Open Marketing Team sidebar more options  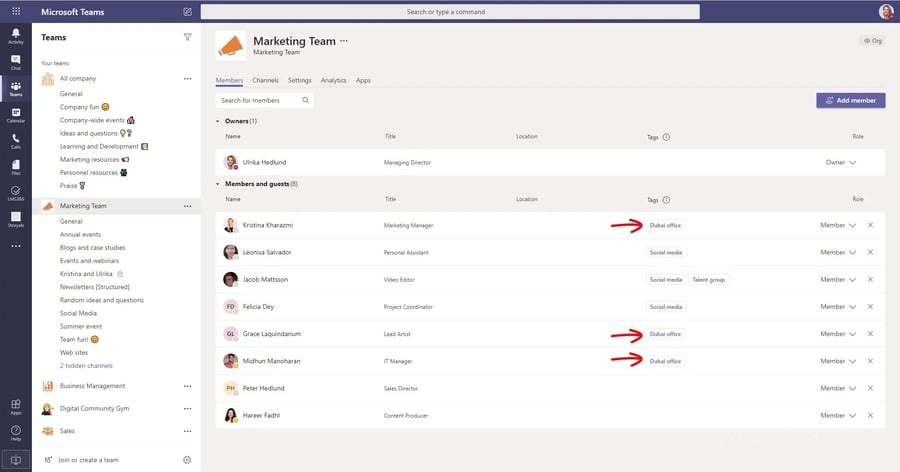click(187, 206)
